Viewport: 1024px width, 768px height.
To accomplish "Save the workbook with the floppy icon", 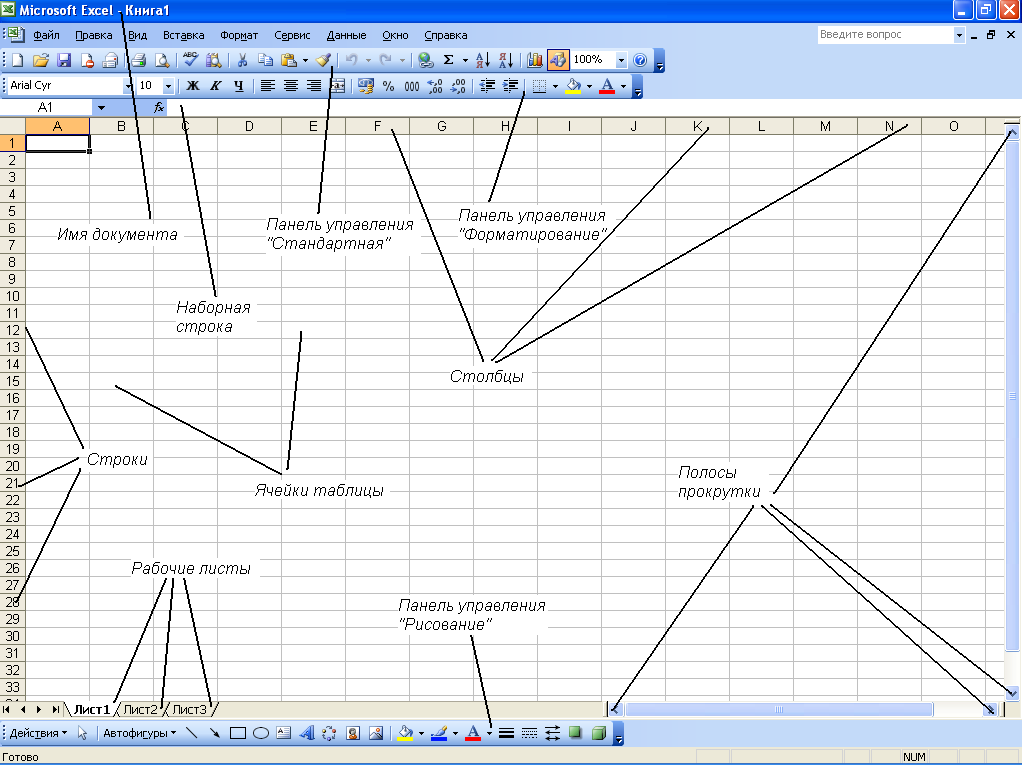I will 63,60.
